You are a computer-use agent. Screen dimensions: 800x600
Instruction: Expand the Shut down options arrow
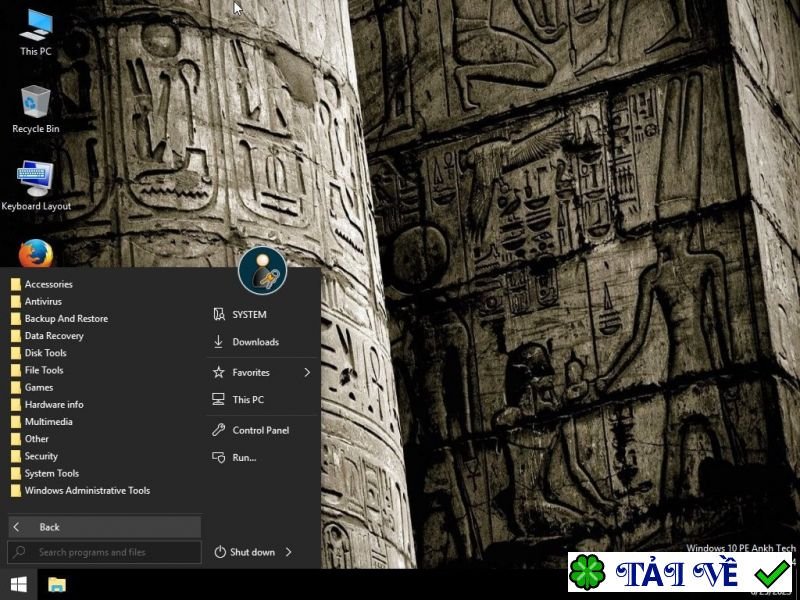pos(289,552)
